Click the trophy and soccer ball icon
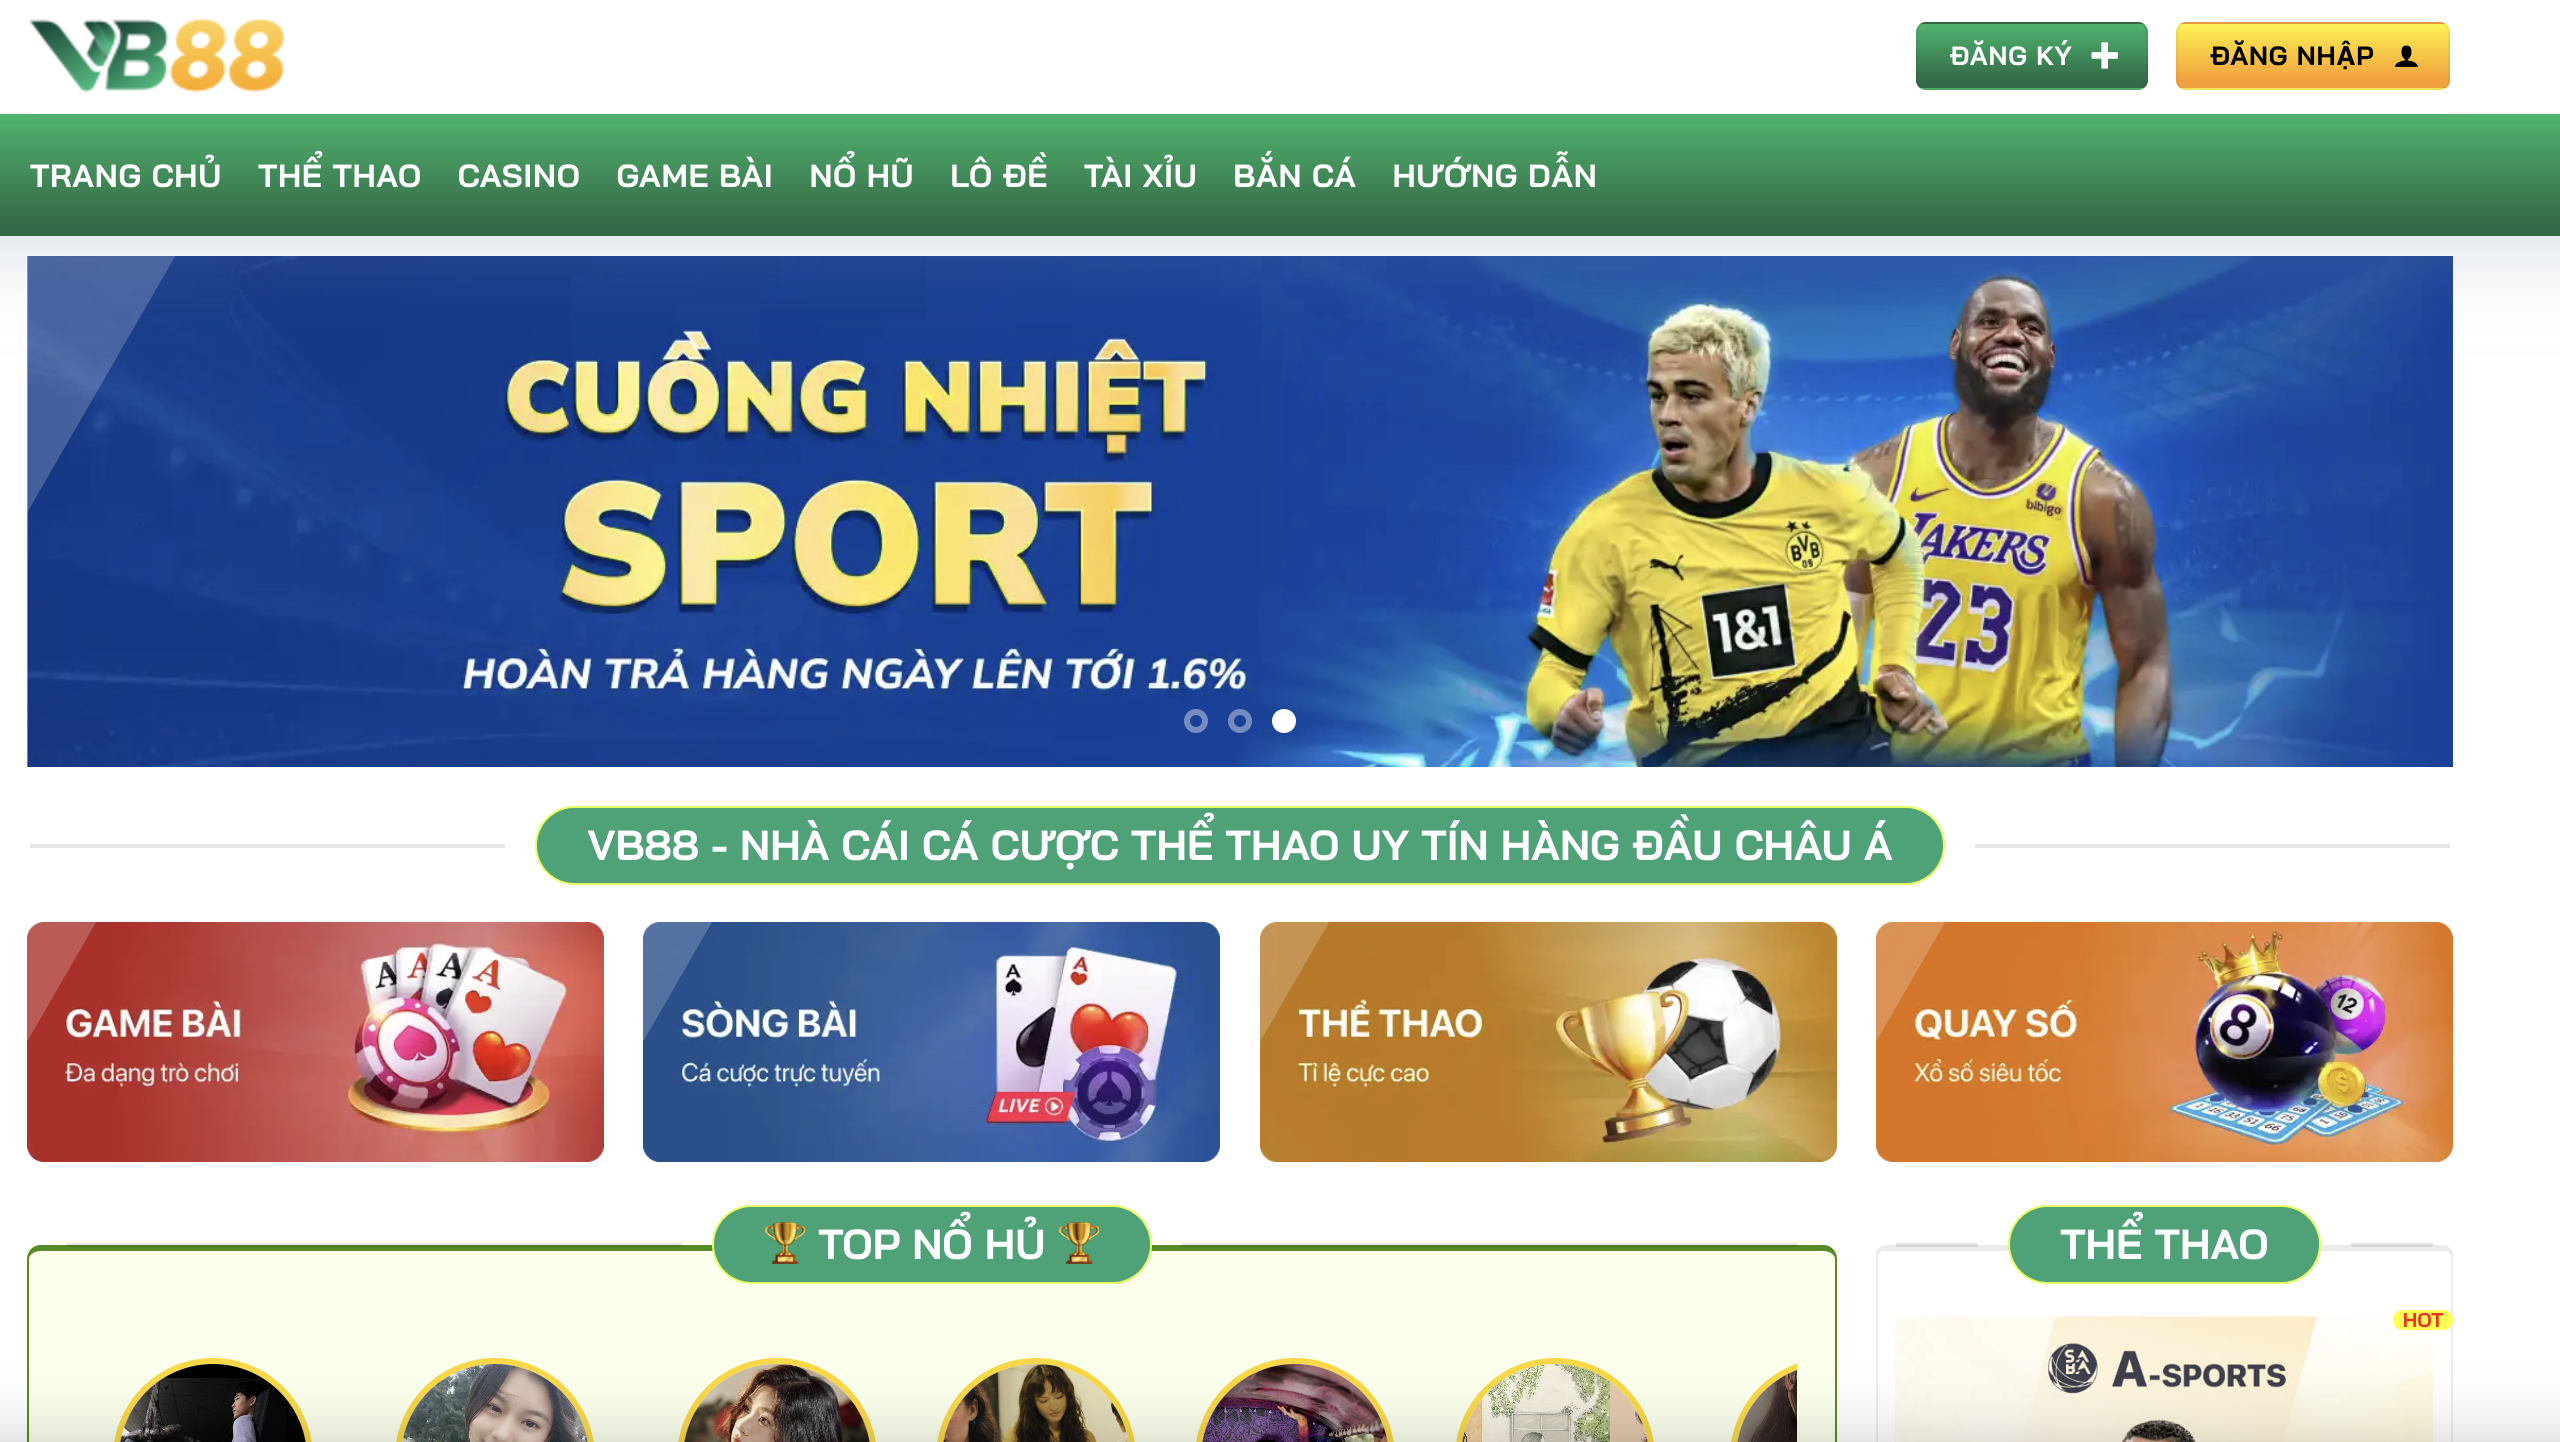2560x1442 pixels. 1668,1049
